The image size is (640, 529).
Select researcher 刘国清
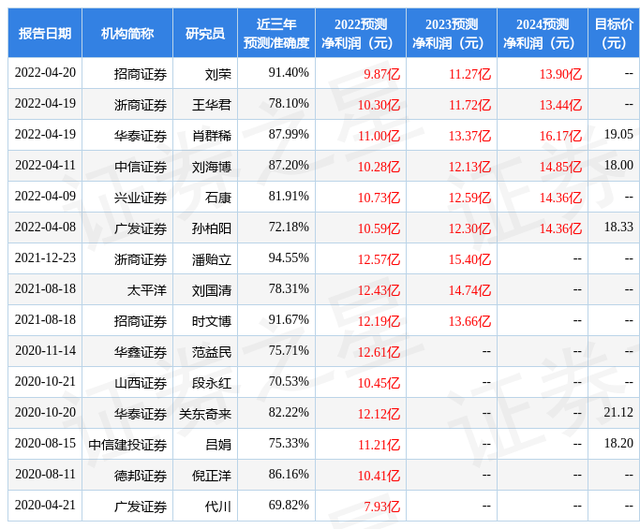[211, 290]
